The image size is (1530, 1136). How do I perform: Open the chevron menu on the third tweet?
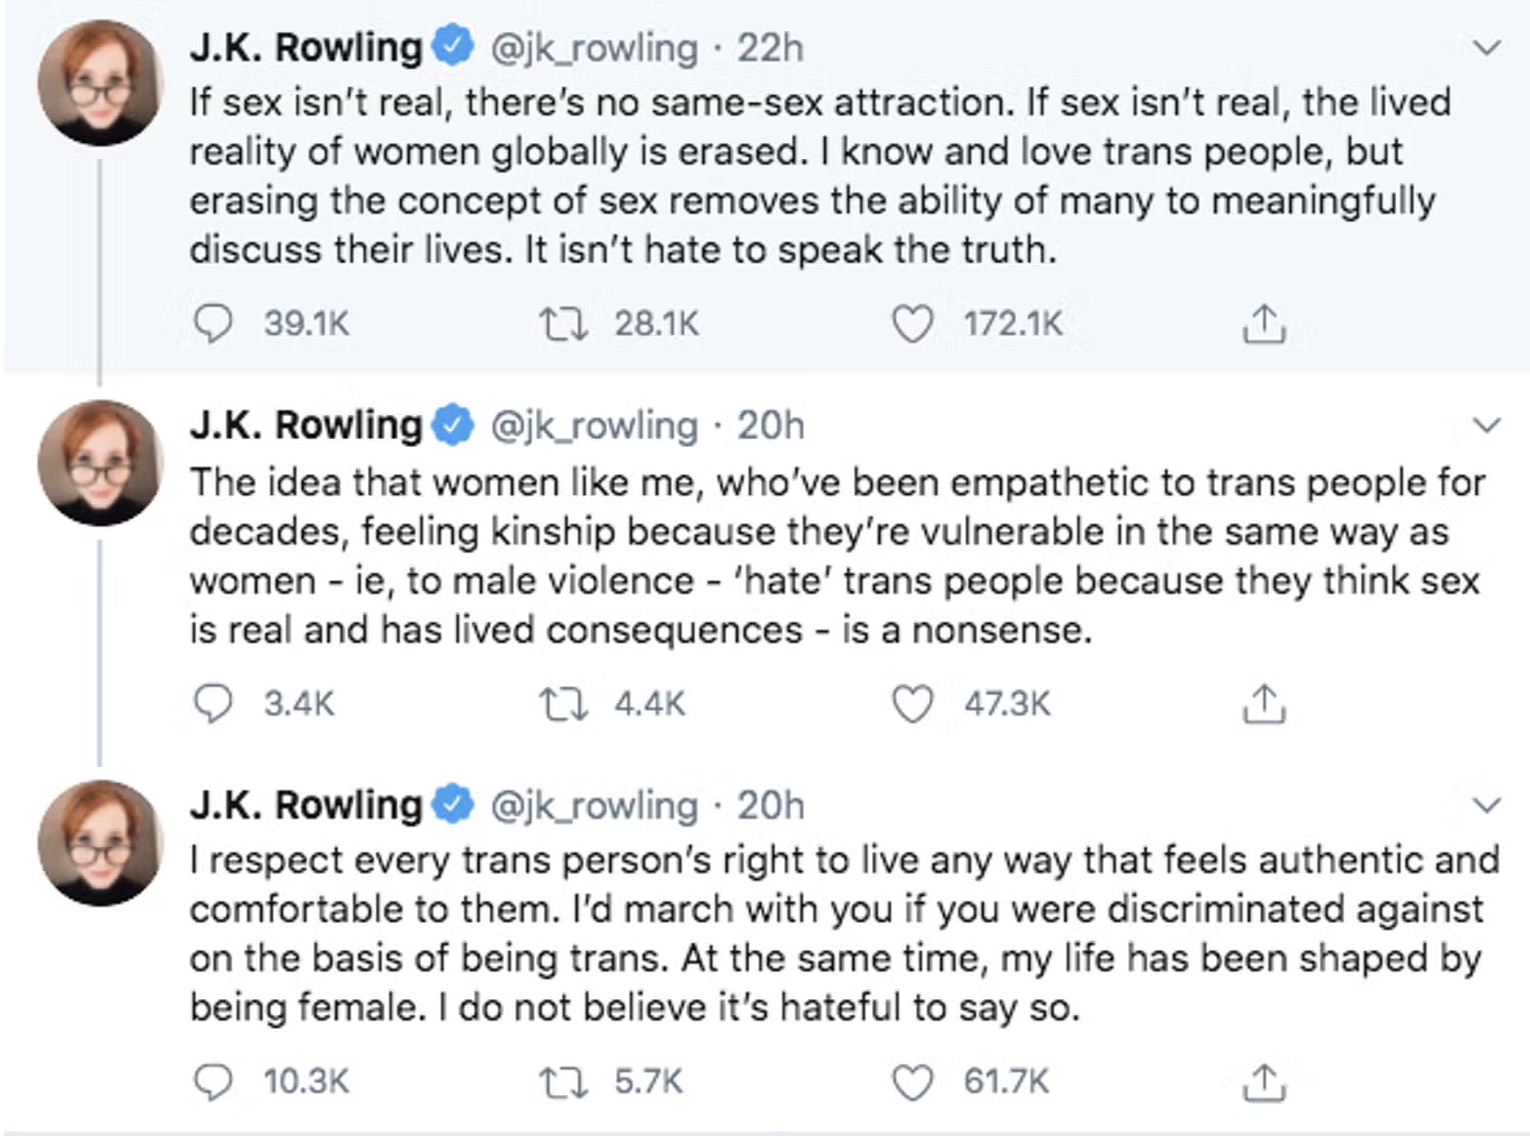tap(1488, 805)
